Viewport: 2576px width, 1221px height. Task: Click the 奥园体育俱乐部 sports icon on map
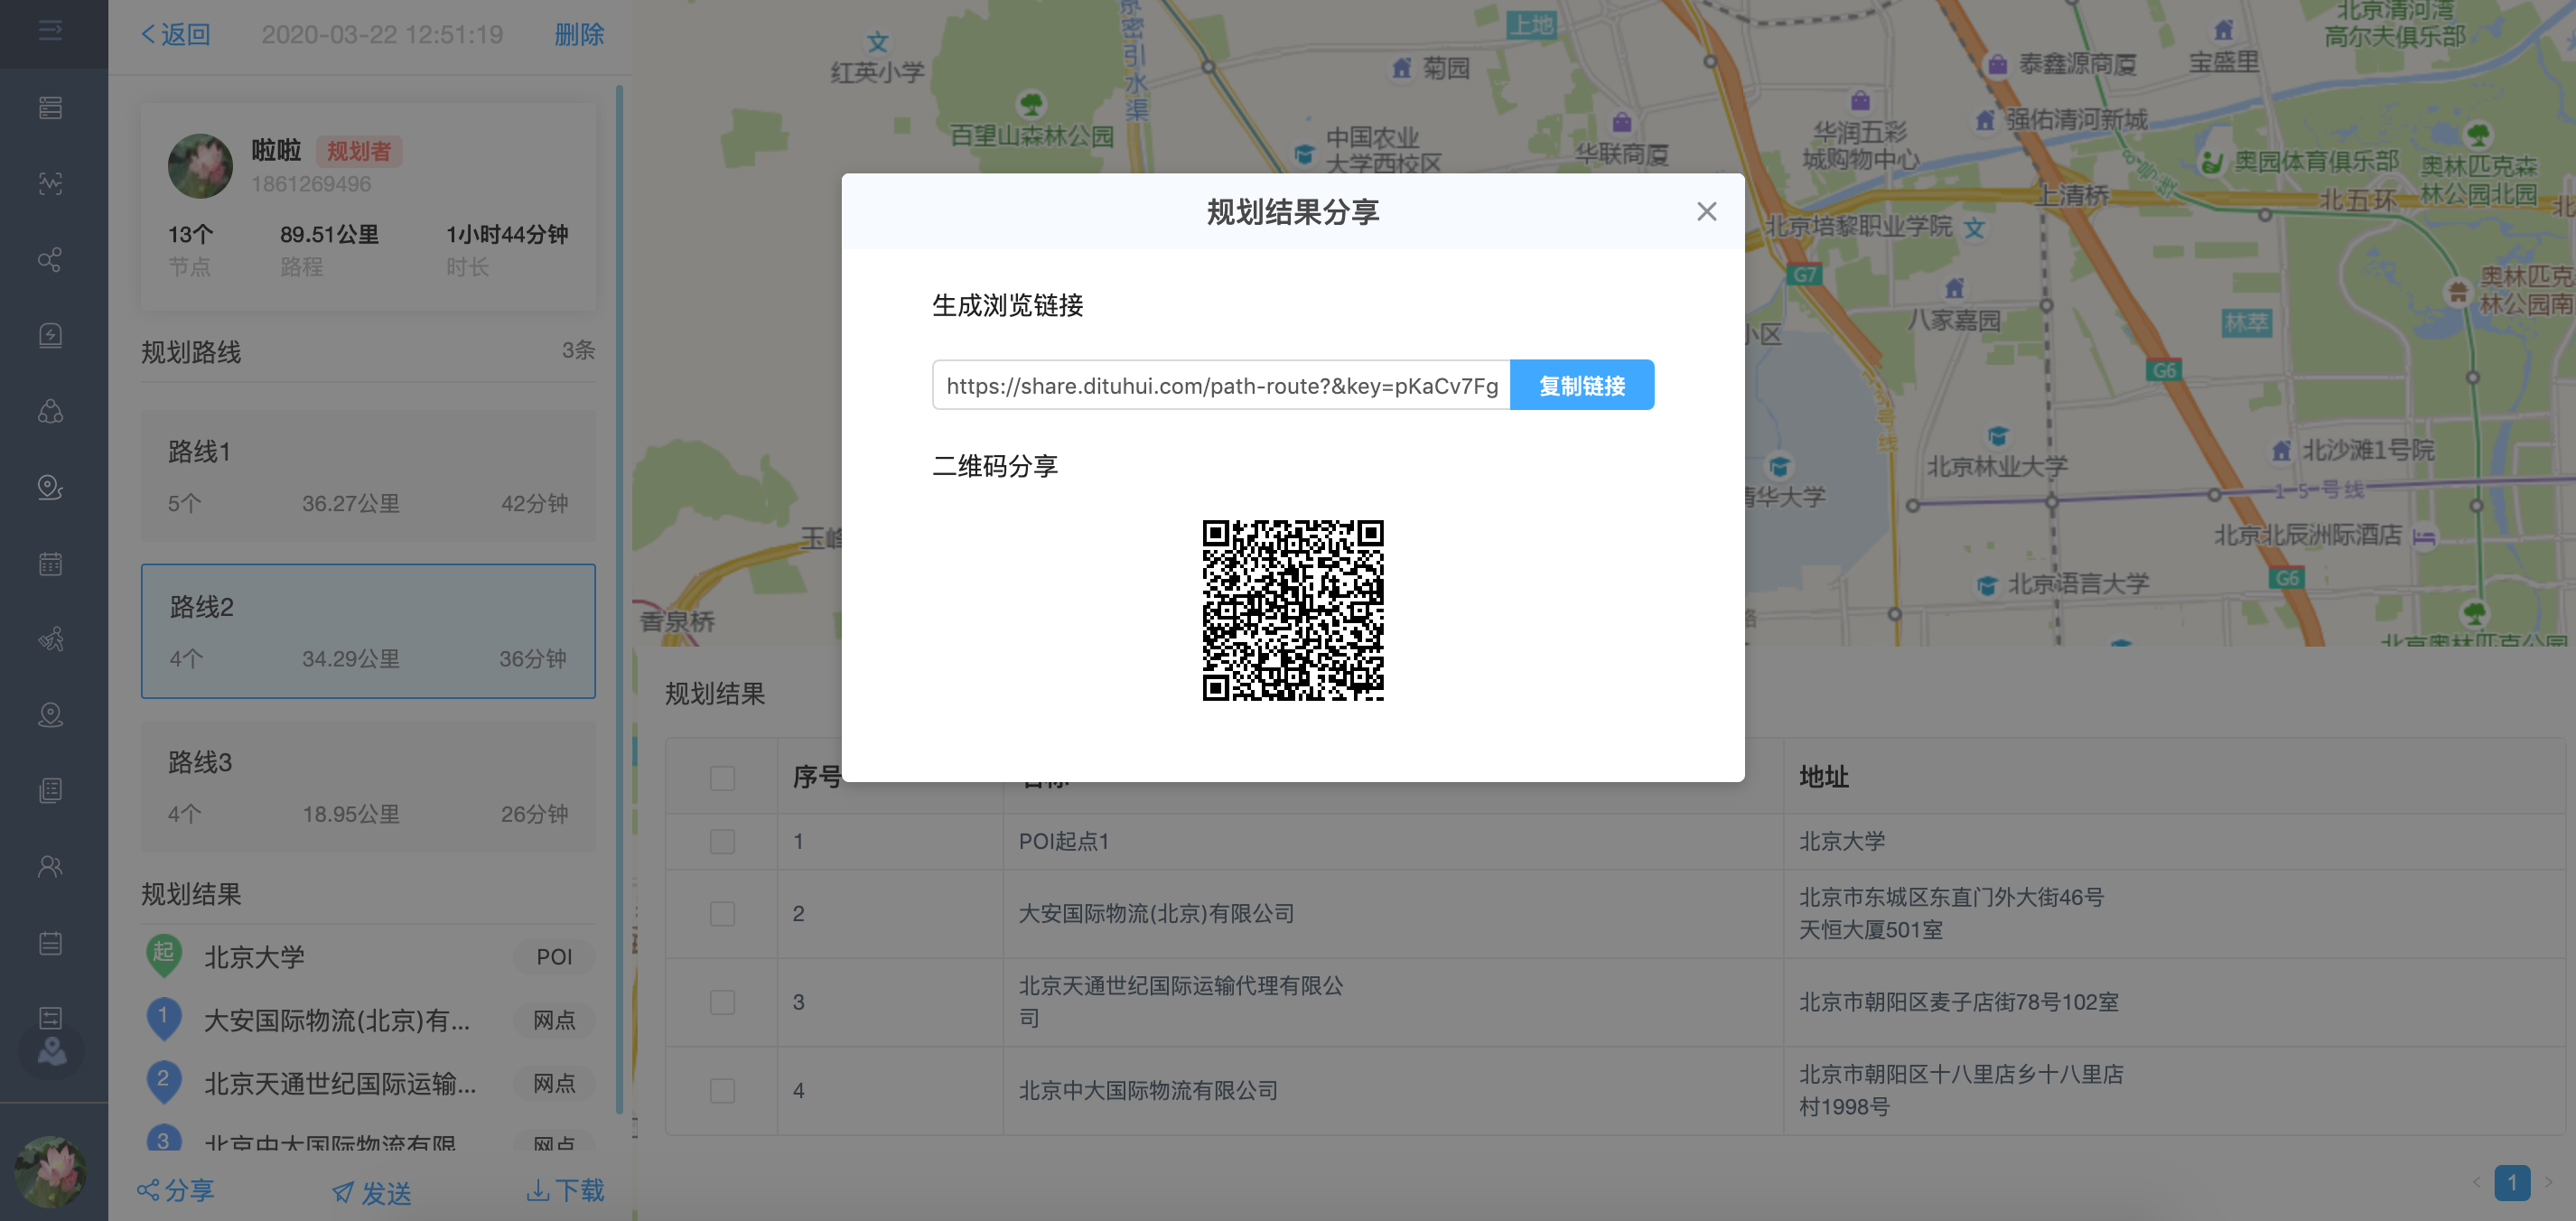(2212, 161)
